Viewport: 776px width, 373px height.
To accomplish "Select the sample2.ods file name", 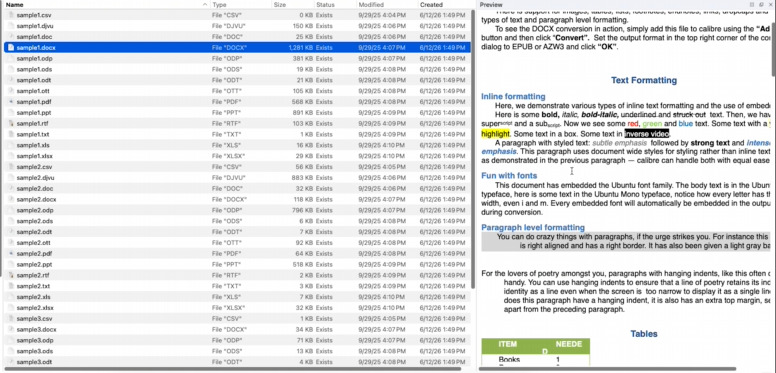I will tap(35, 221).
